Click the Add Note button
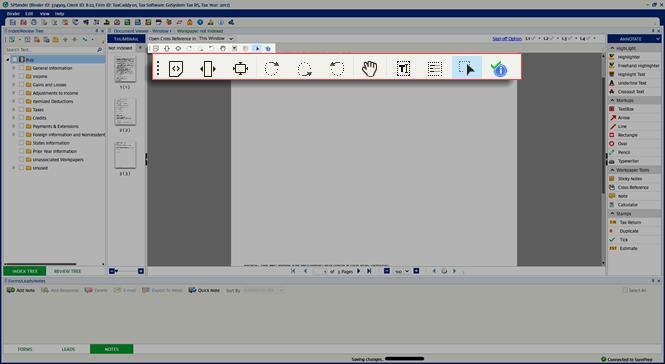This screenshot has width=665, height=364. pyautogui.click(x=21, y=290)
